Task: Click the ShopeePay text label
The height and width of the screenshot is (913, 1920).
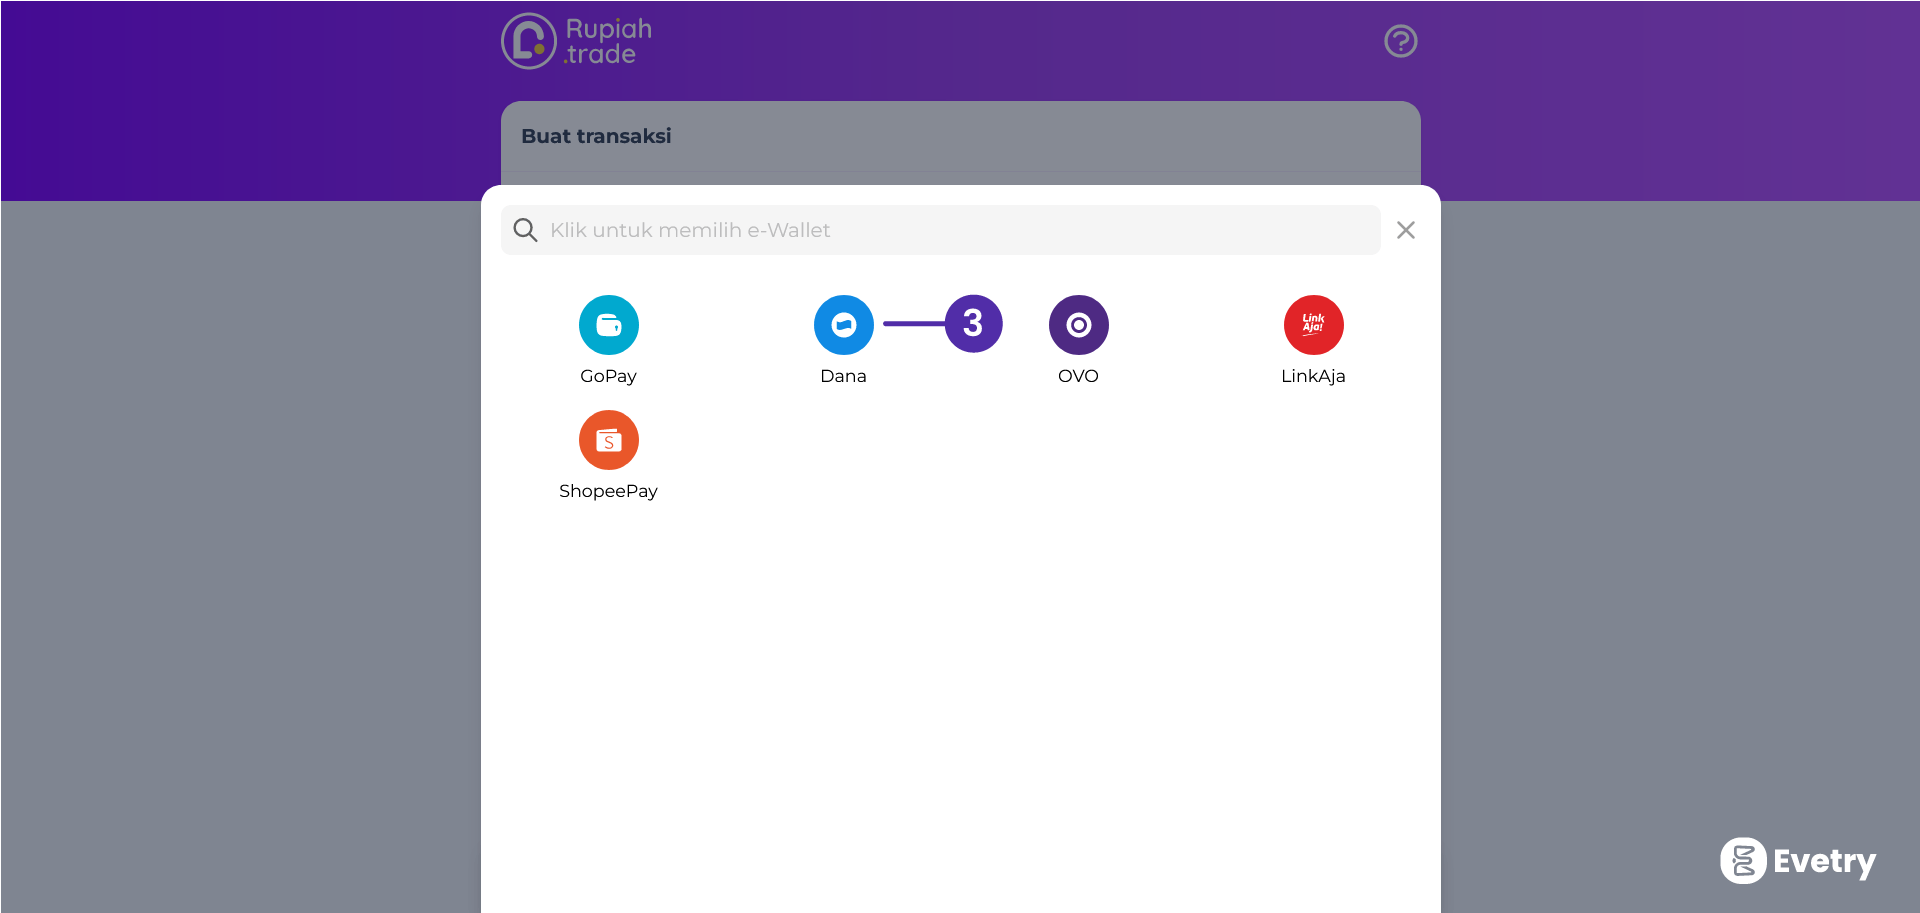Action: click(x=608, y=491)
